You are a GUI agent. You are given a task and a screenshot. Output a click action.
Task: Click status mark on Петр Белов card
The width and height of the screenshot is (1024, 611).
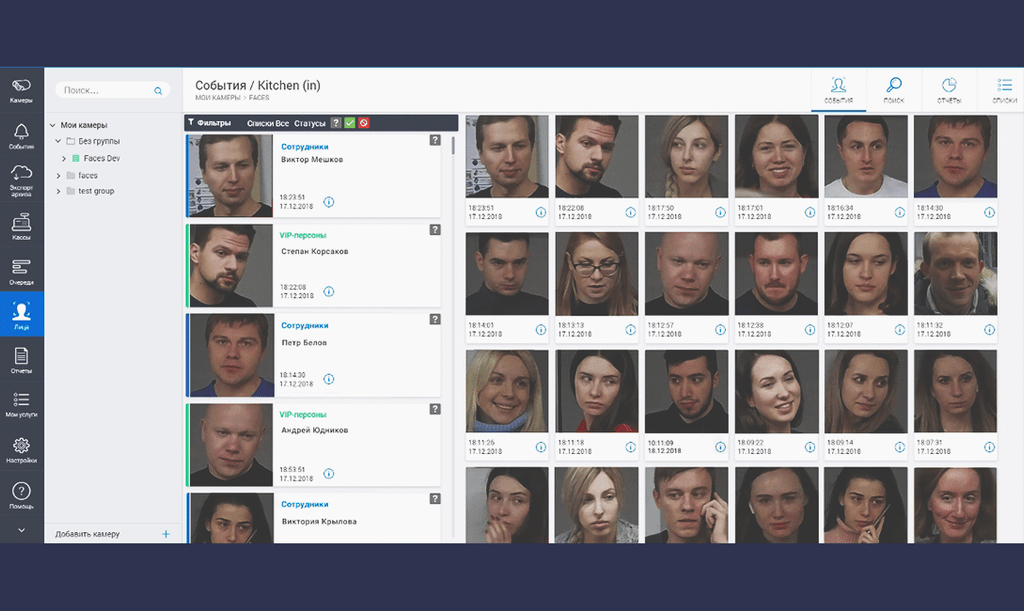pyautogui.click(x=435, y=319)
